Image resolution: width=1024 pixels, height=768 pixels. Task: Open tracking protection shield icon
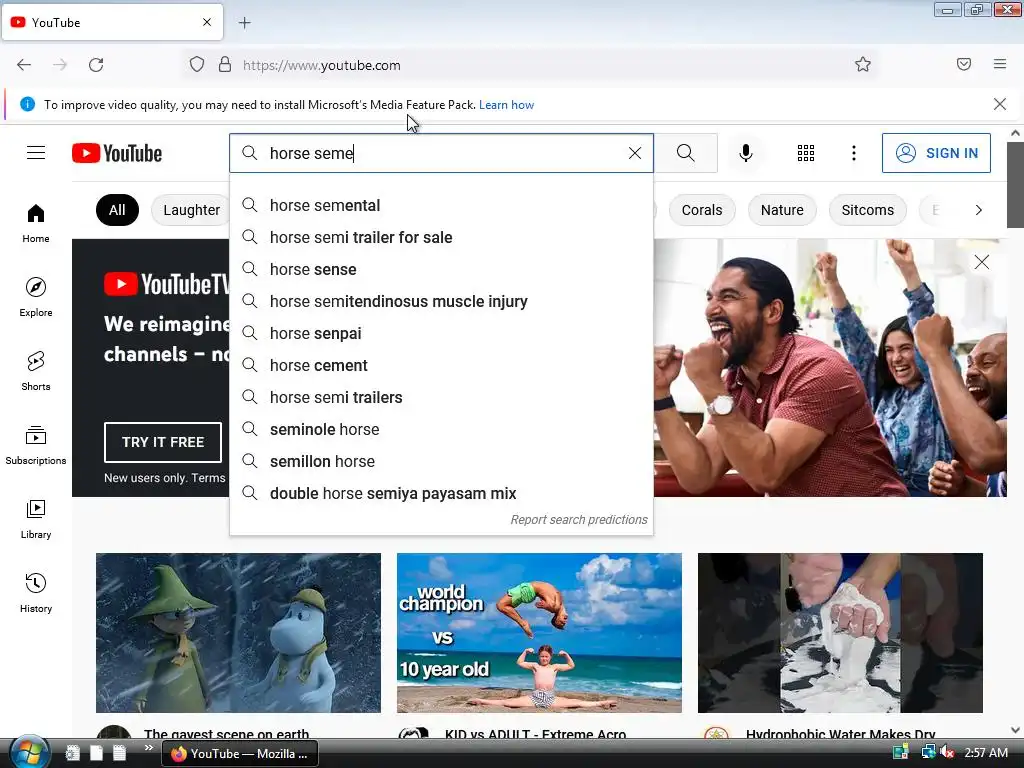pyautogui.click(x=197, y=65)
